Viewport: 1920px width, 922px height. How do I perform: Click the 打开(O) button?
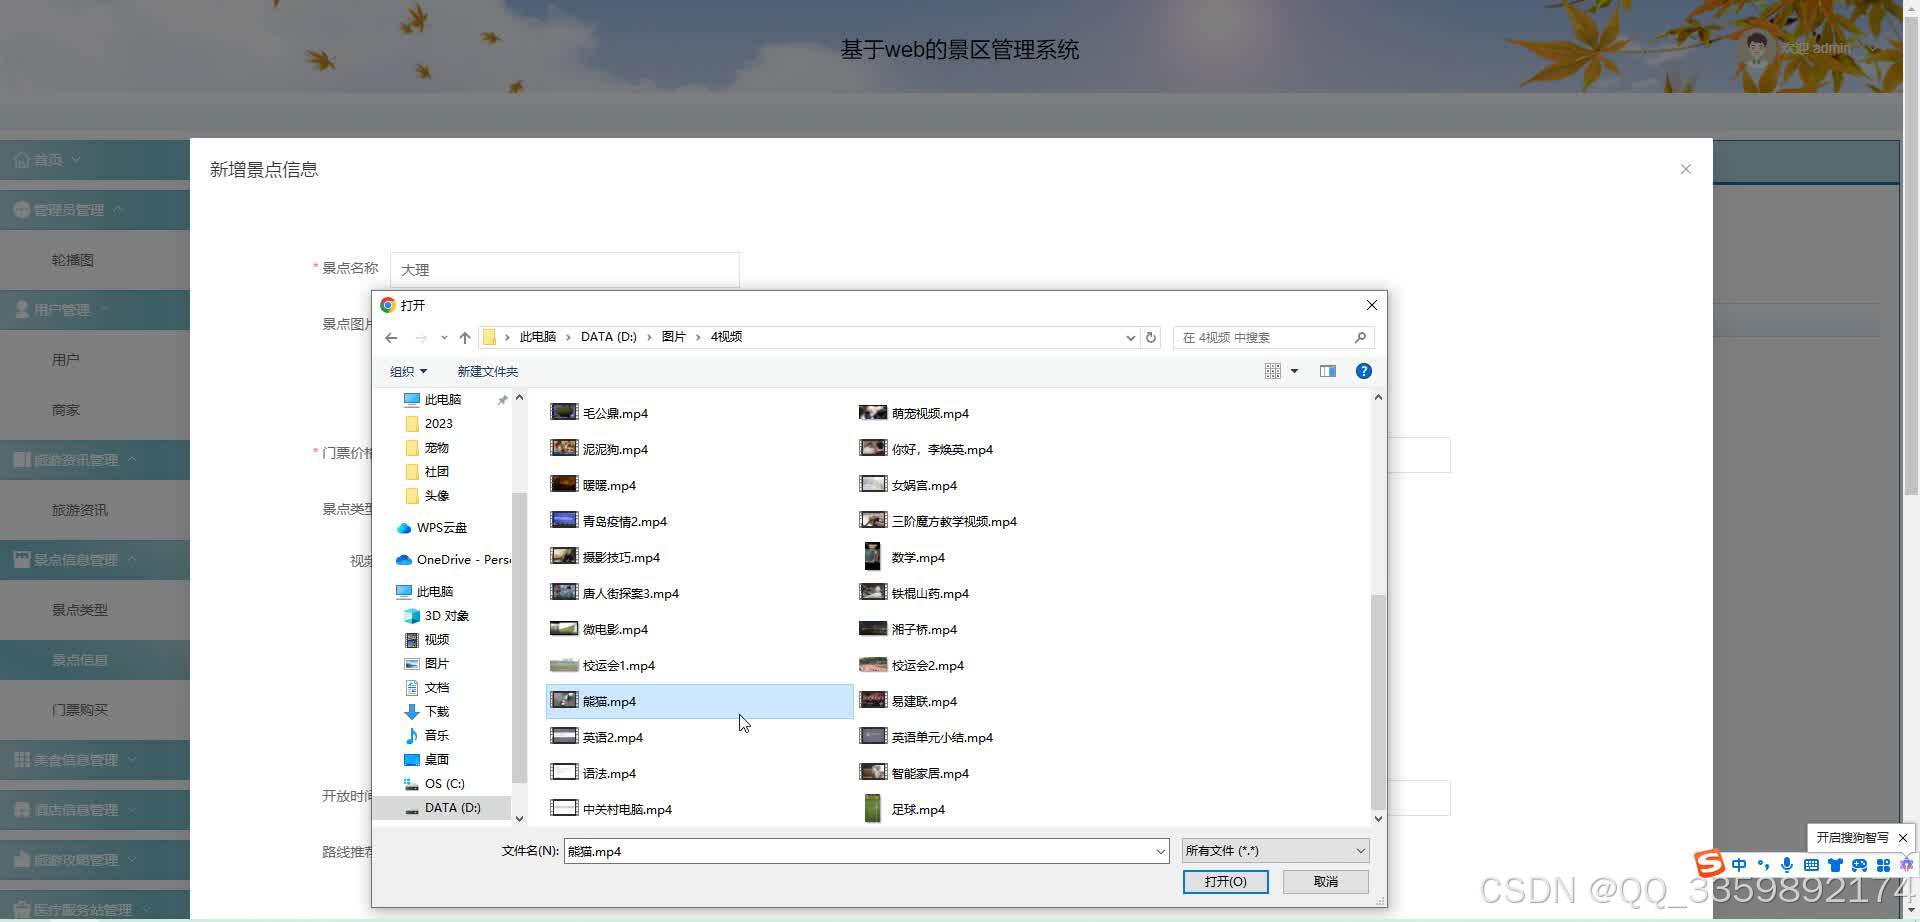click(1225, 881)
